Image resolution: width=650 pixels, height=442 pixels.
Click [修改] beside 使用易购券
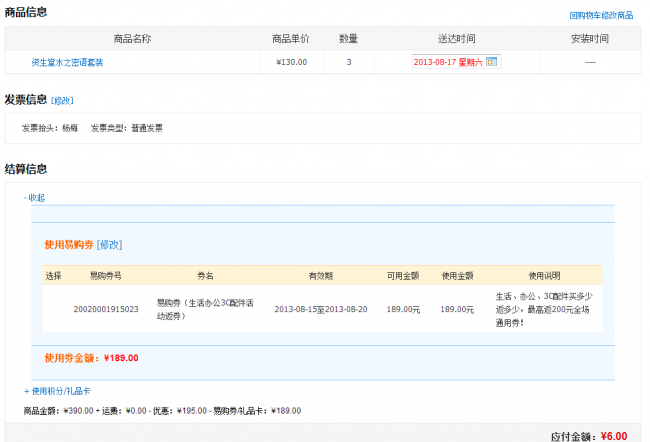109,245
